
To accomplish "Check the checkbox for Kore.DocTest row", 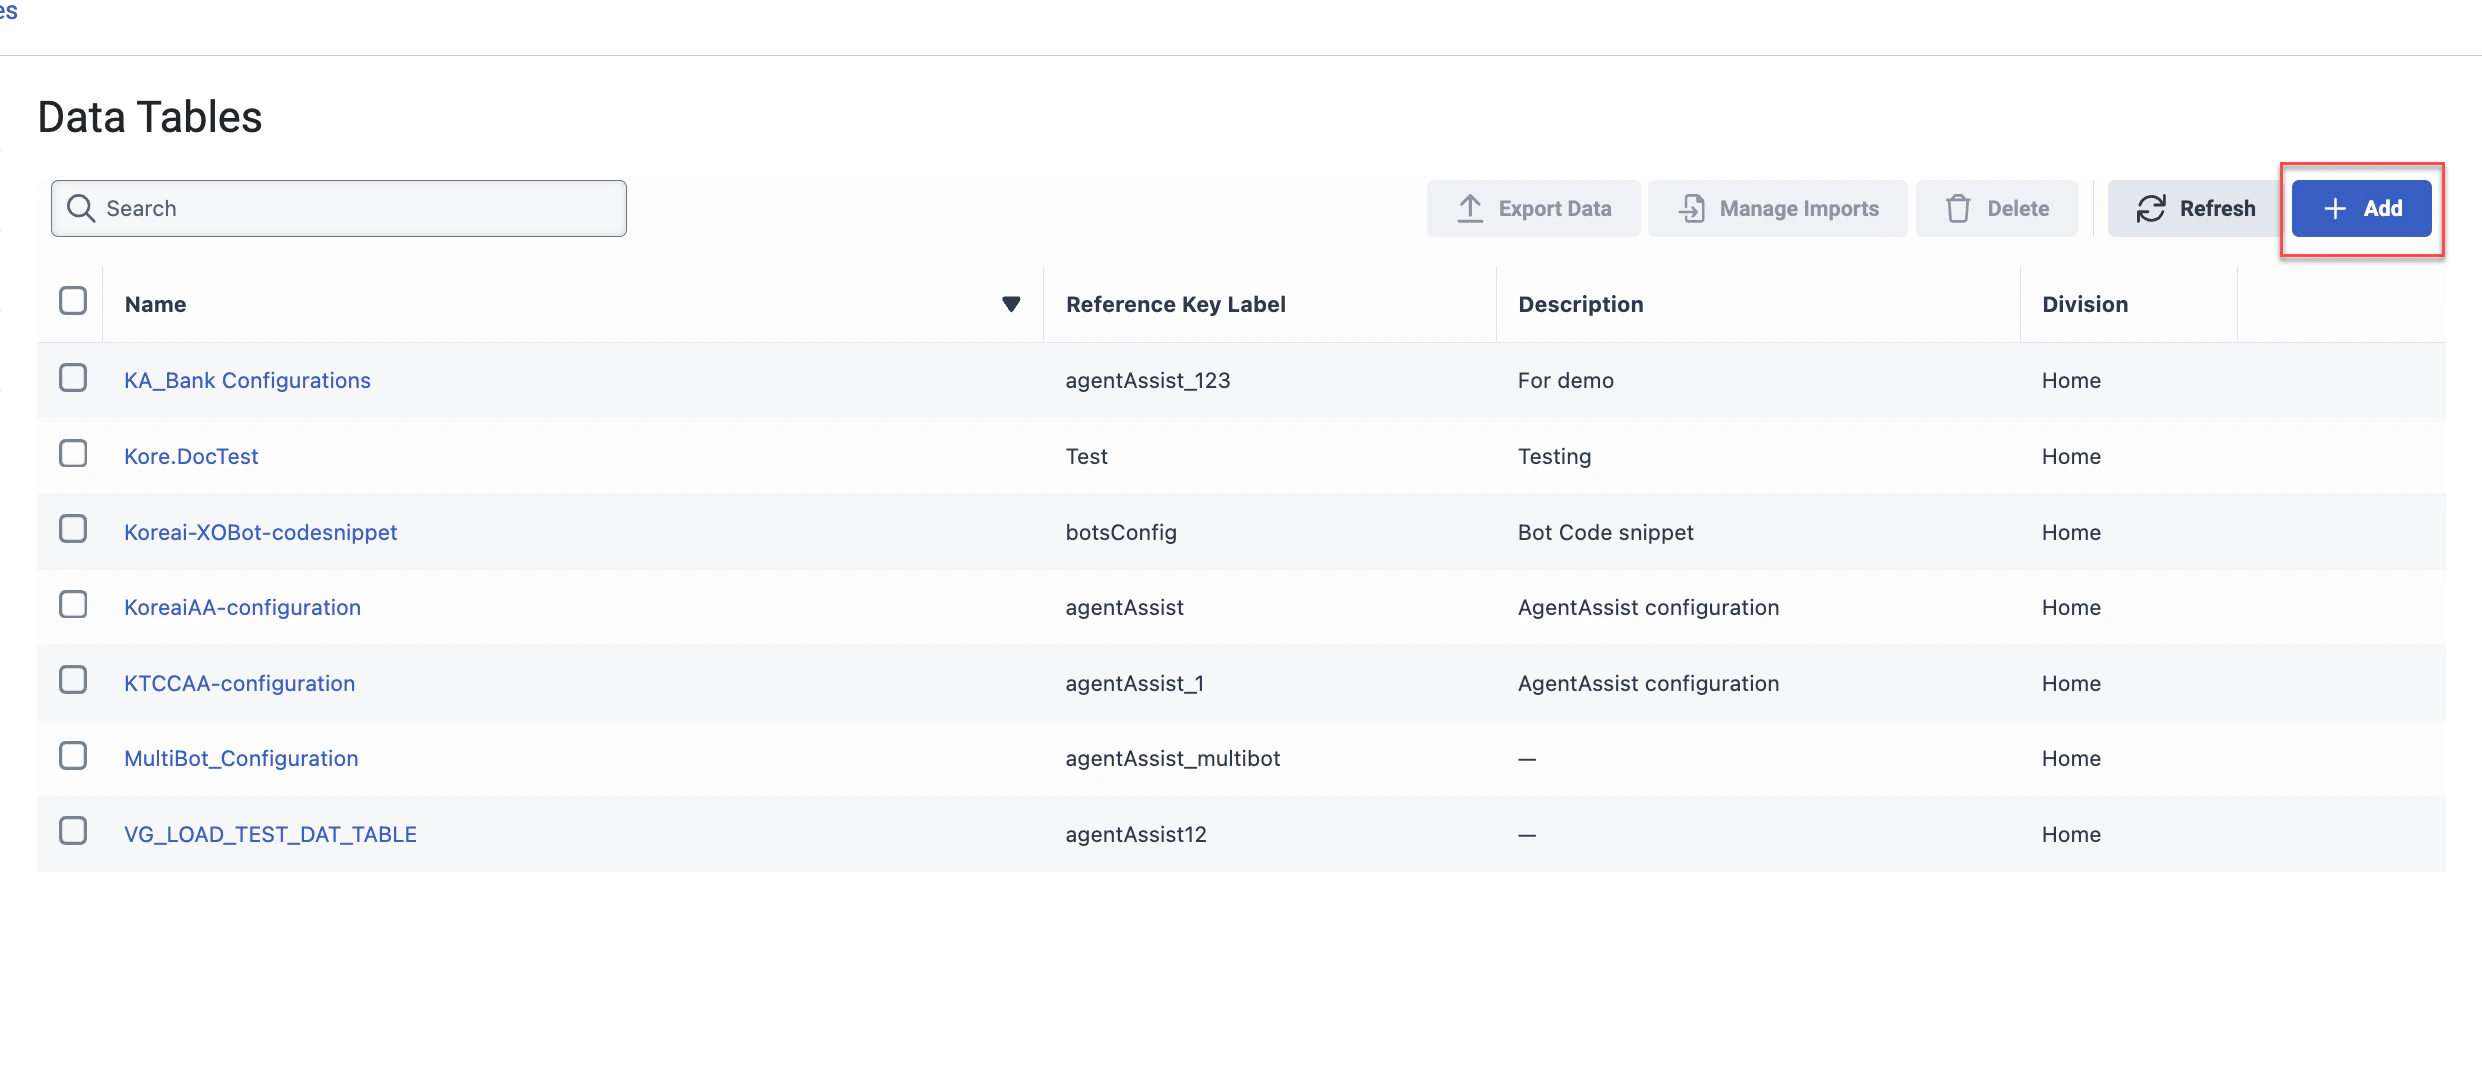I will pyautogui.click(x=73, y=453).
